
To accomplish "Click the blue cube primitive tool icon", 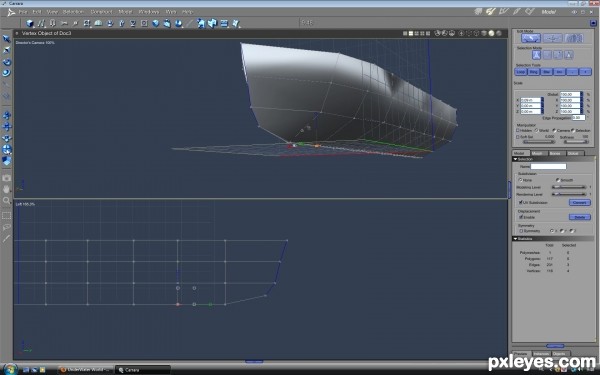I will (29, 23).
